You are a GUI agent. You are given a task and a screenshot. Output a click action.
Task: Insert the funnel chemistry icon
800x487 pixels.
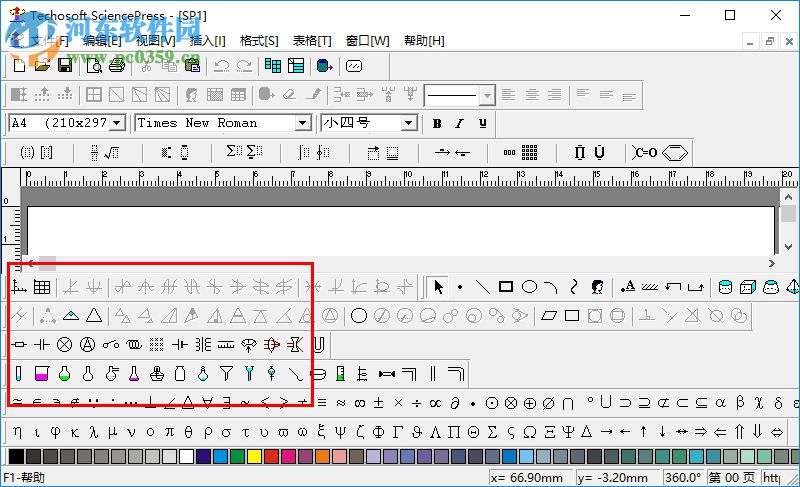[226, 374]
